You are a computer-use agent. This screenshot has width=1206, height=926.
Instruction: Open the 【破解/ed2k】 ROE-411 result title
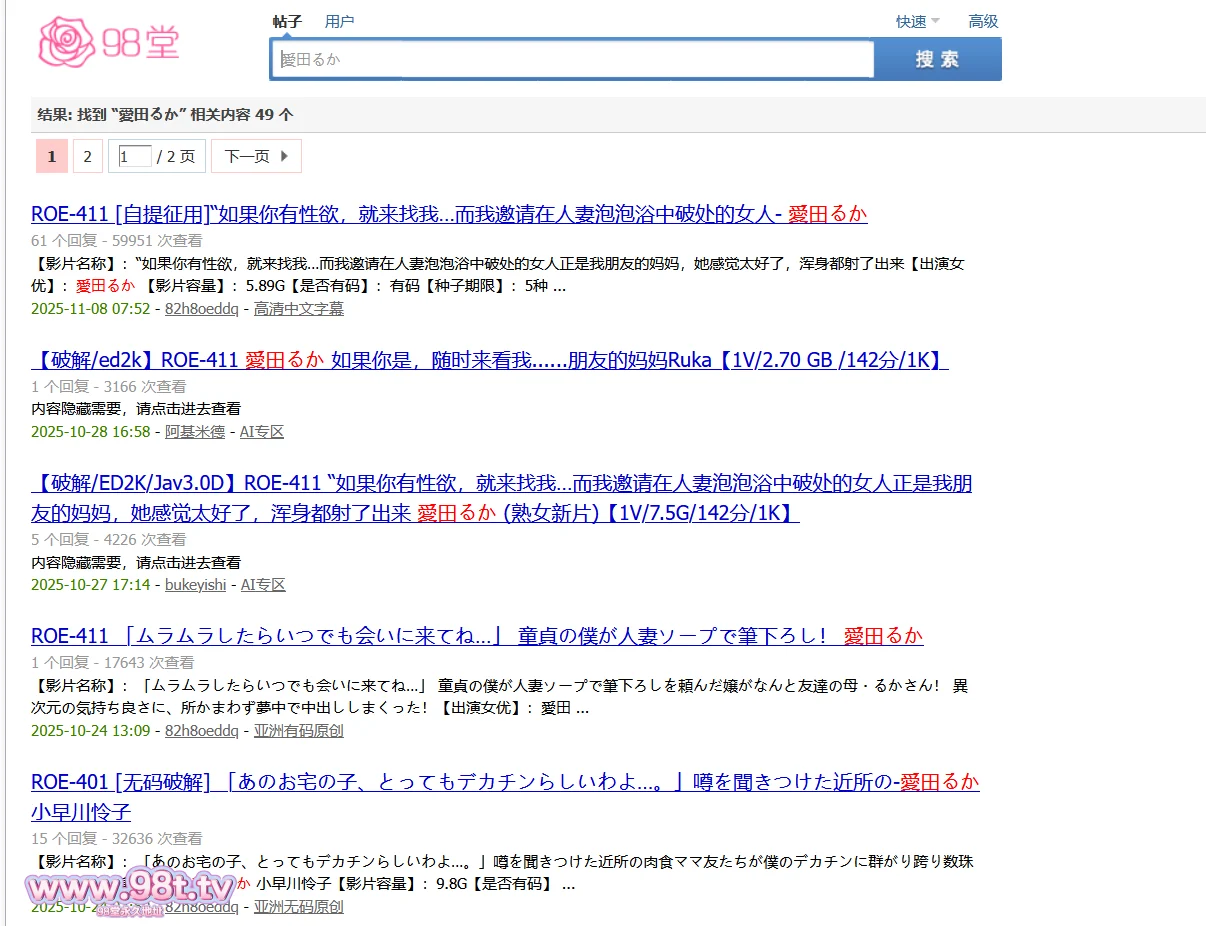click(x=489, y=360)
